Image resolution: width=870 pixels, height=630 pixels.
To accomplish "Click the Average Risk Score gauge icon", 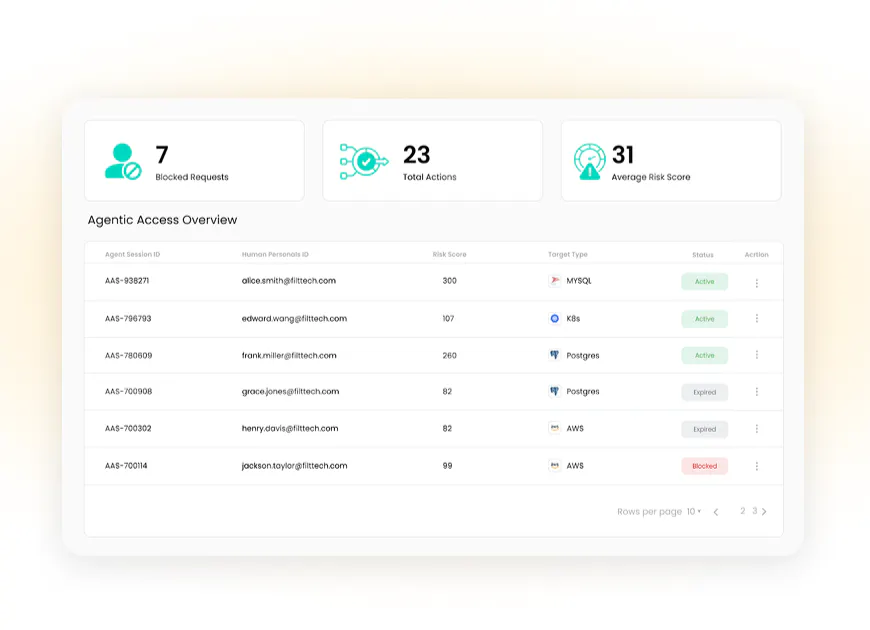I will [x=589, y=161].
